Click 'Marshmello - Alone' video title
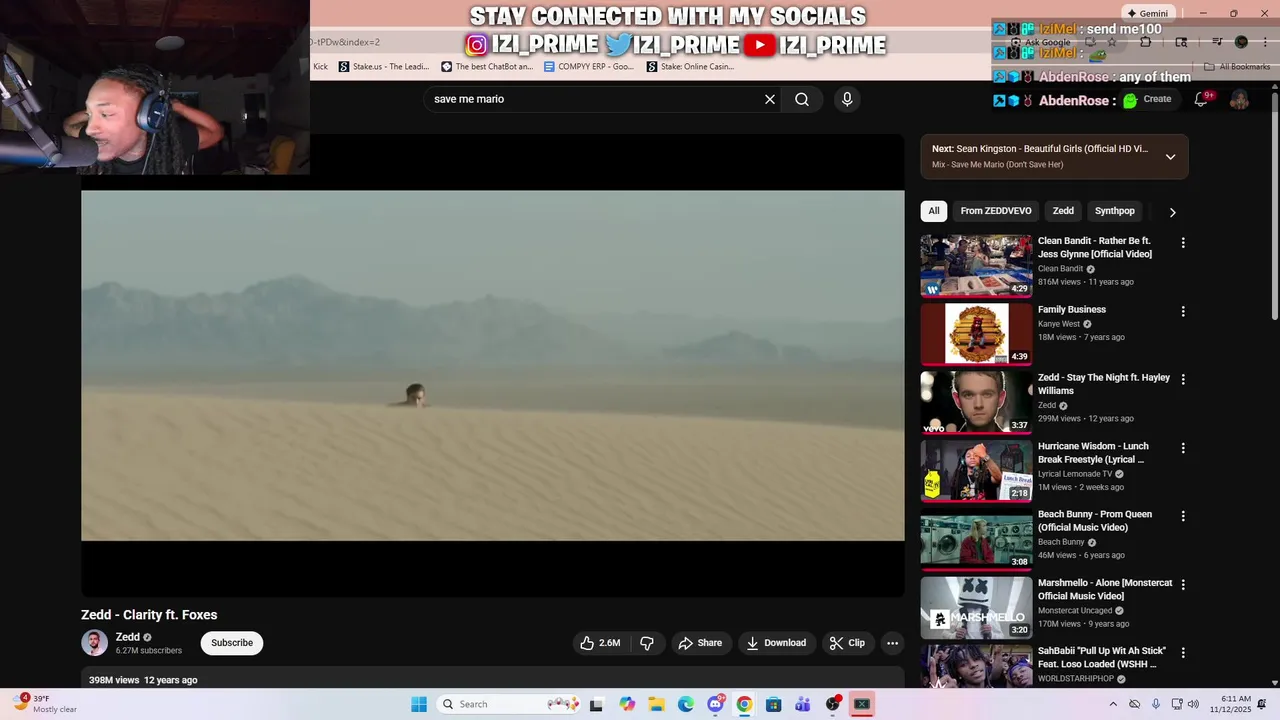The image size is (1280, 720). click(x=1105, y=589)
